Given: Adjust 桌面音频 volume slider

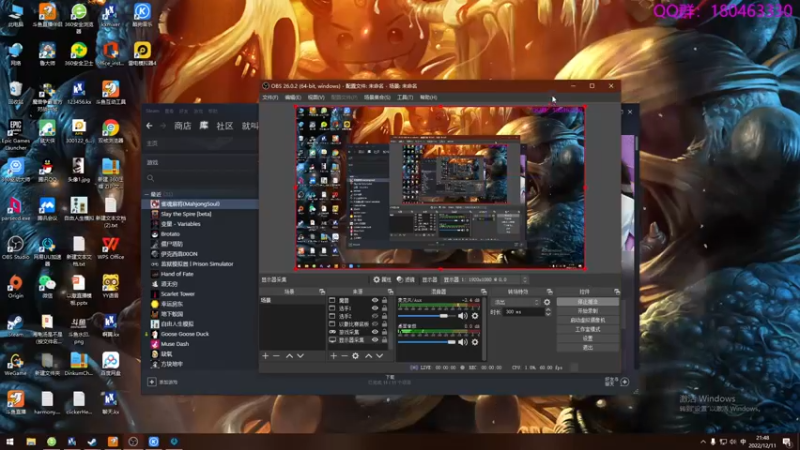Looking at the screenshot, I should point(427,342).
